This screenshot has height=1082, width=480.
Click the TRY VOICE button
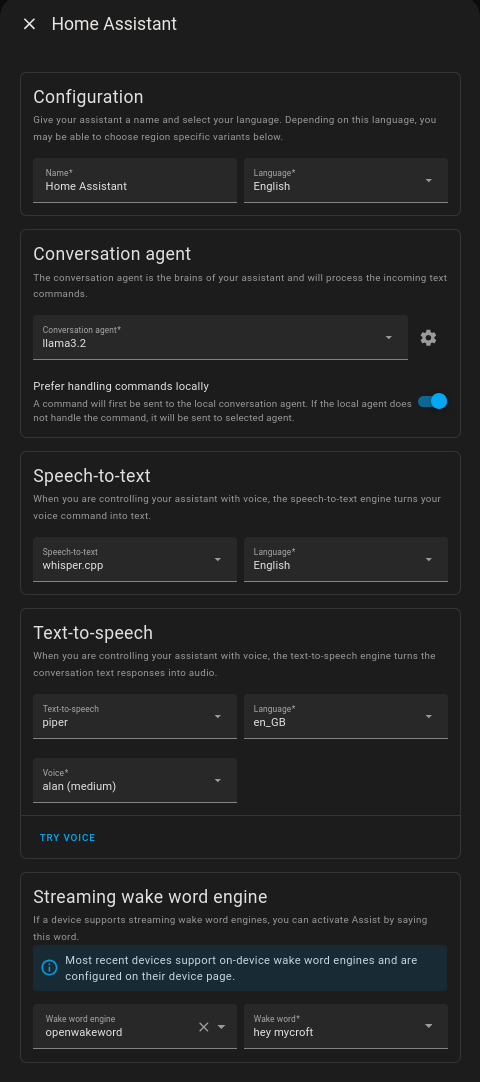(x=68, y=838)
